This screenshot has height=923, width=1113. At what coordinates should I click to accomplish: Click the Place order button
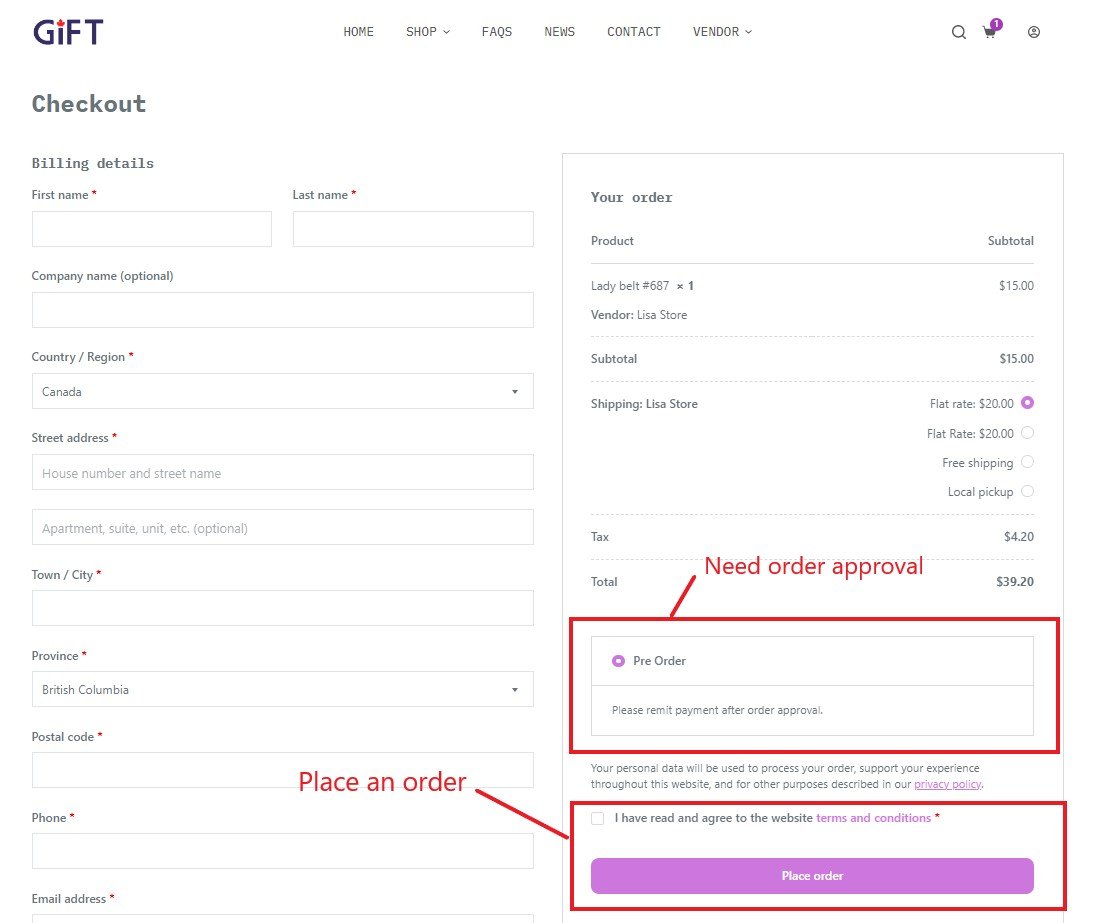[x=812, y=876]
